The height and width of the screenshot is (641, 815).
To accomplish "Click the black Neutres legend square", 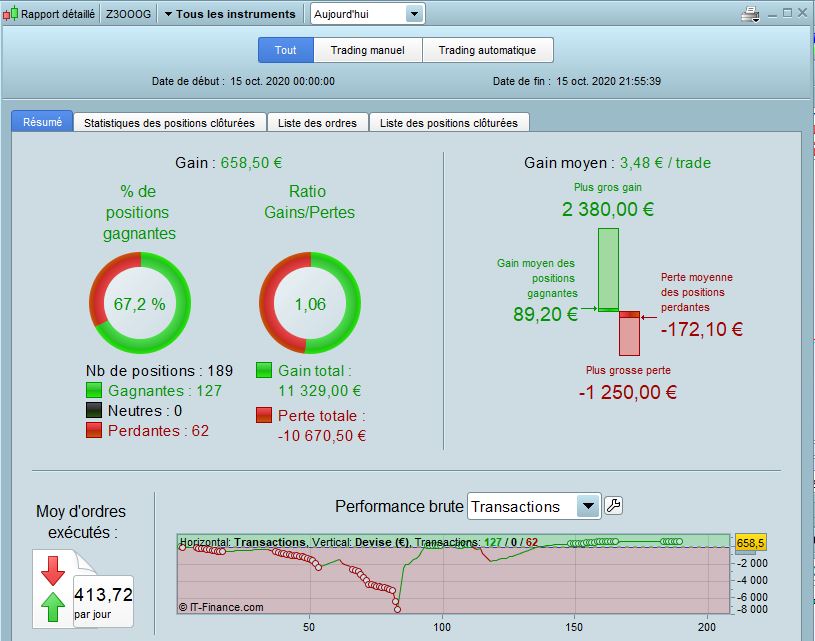I will coord(94,410).
